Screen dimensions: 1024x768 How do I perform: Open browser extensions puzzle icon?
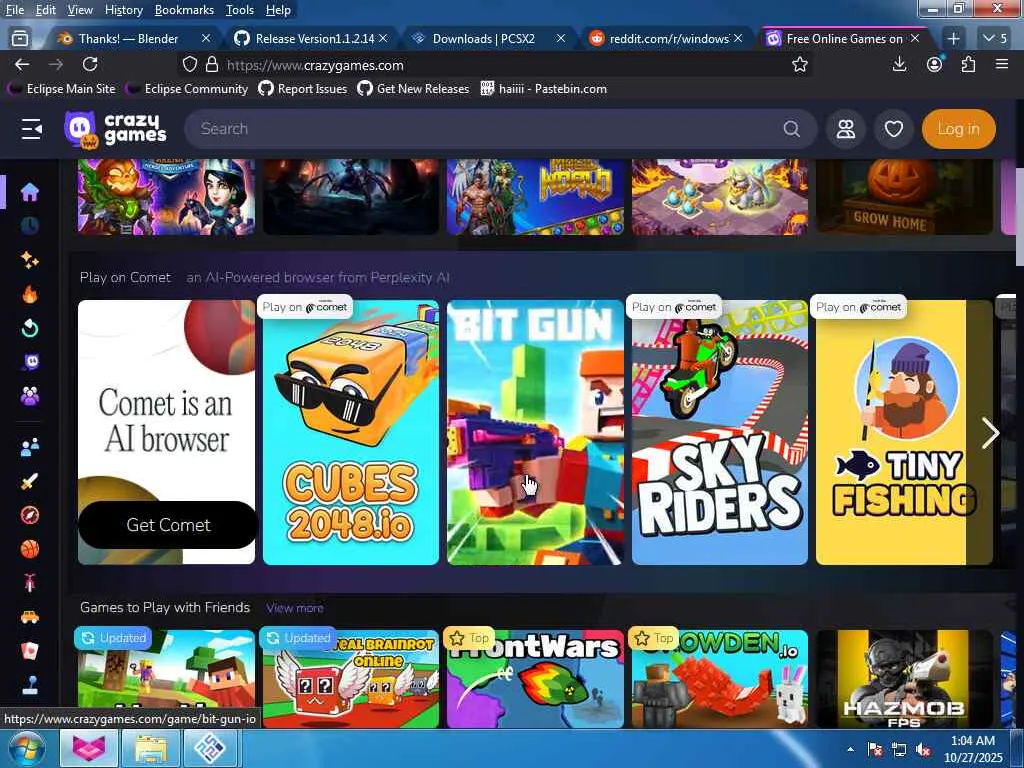click(968, 64)
